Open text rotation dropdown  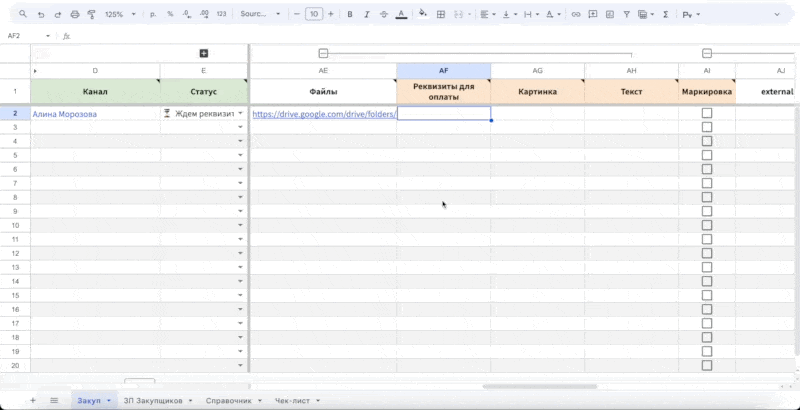coord(553,14)
